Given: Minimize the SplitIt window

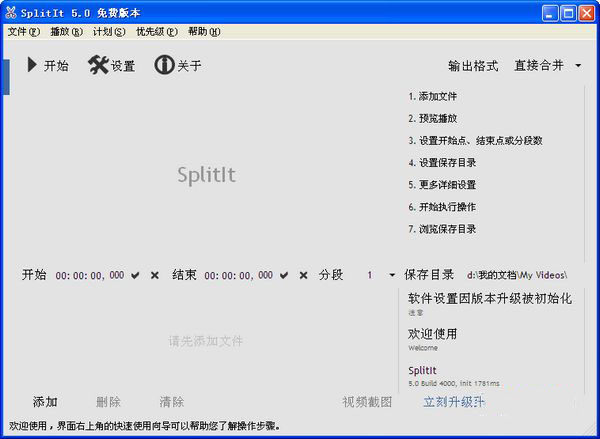Looking at the screenshot, I should point(550,13).
